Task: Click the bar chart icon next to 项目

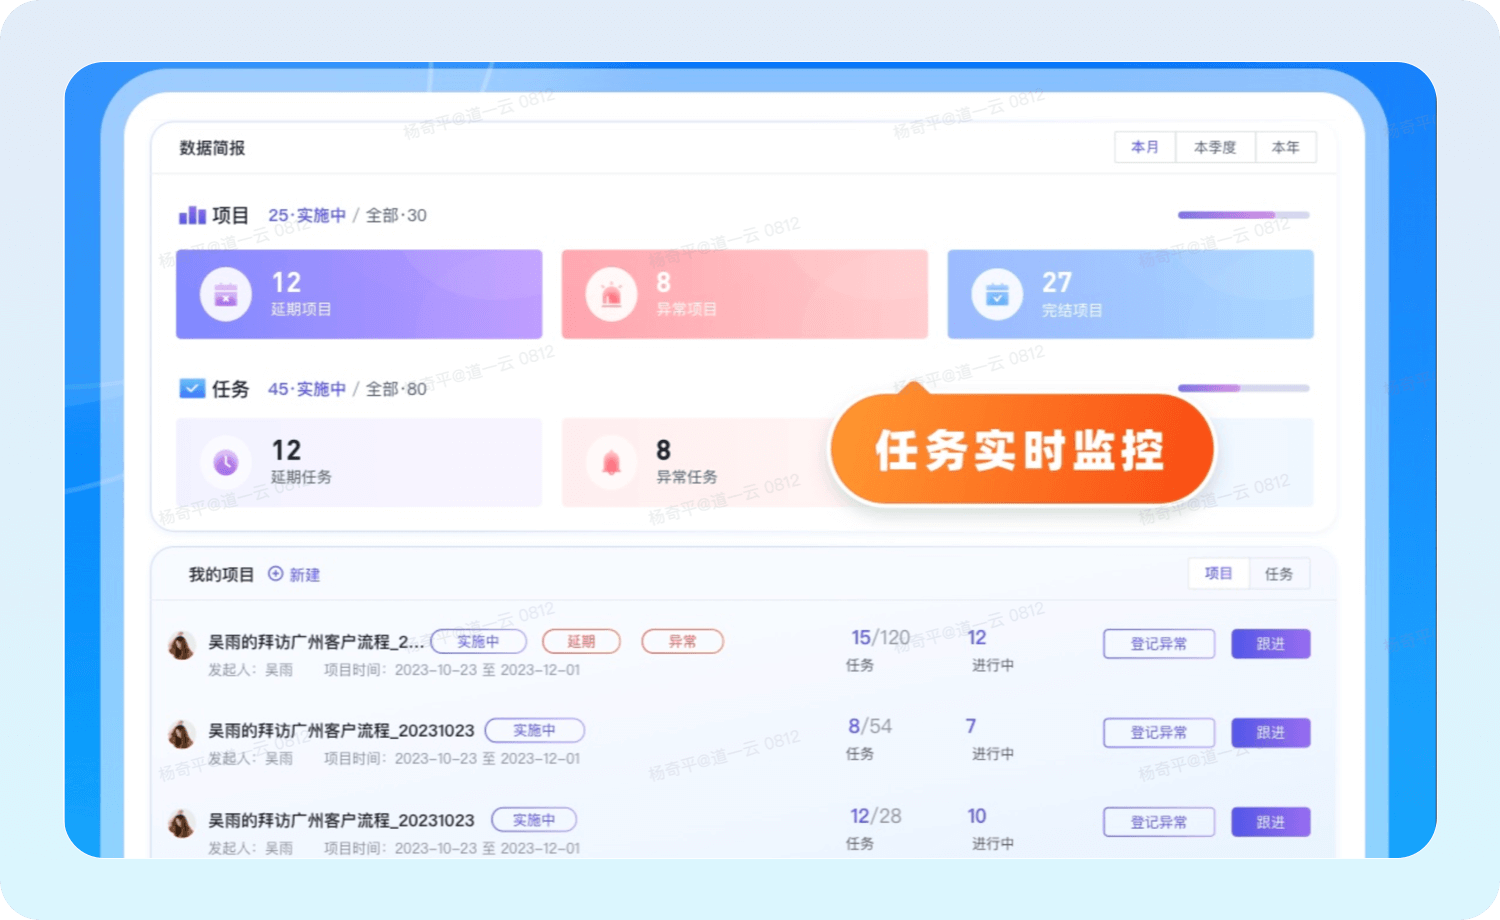Action: click(x=192, y=215)
